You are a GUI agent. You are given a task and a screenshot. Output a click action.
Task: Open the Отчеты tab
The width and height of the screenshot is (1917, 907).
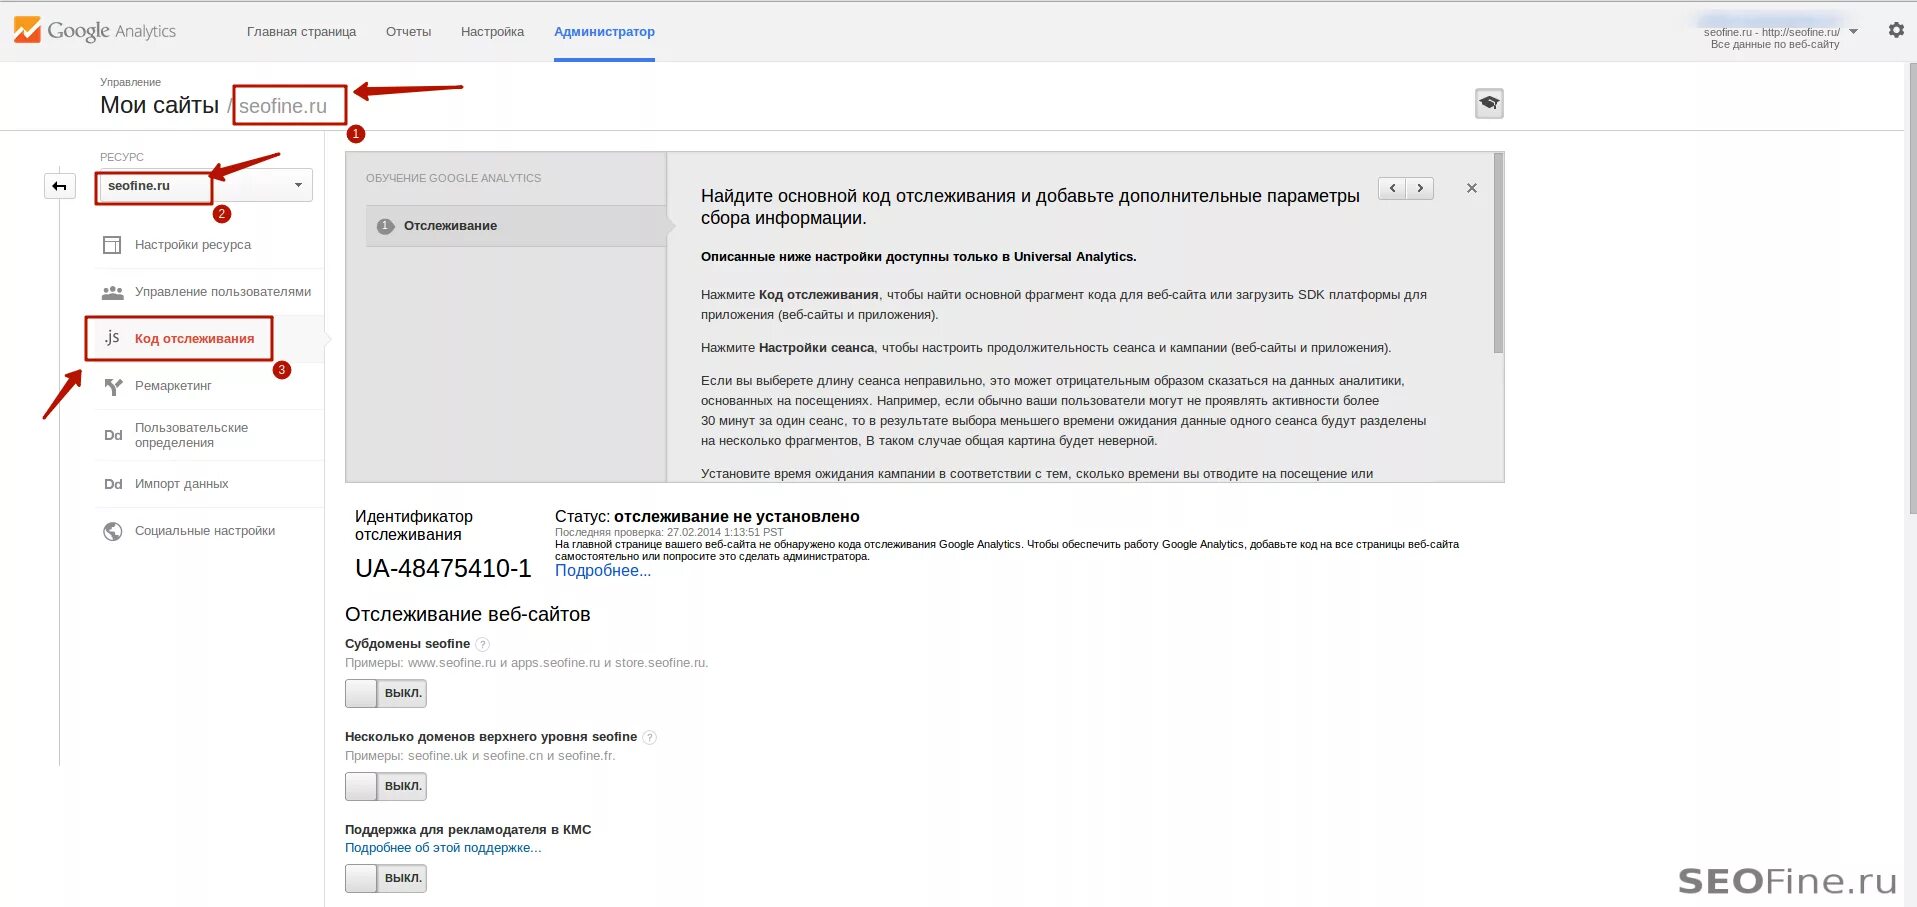click(408, 32)
